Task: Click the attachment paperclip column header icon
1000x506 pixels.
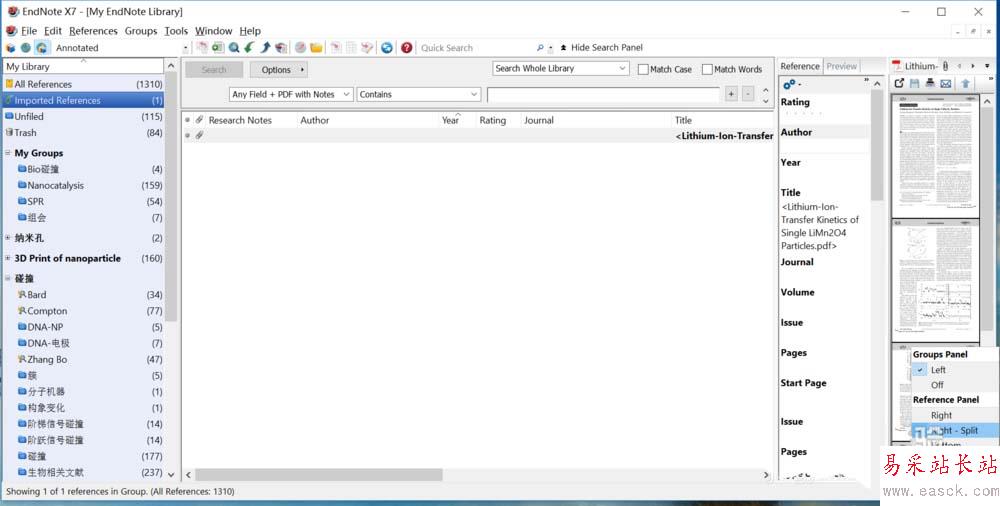Action: [x=200, y=120]
